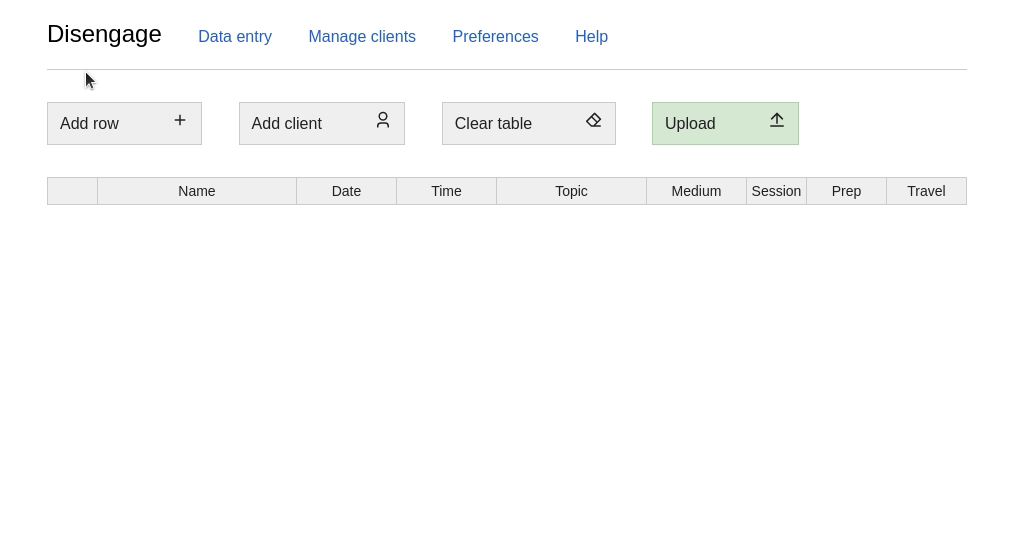Select the Travel column header
1015x536 pixels.
(926, 191)
